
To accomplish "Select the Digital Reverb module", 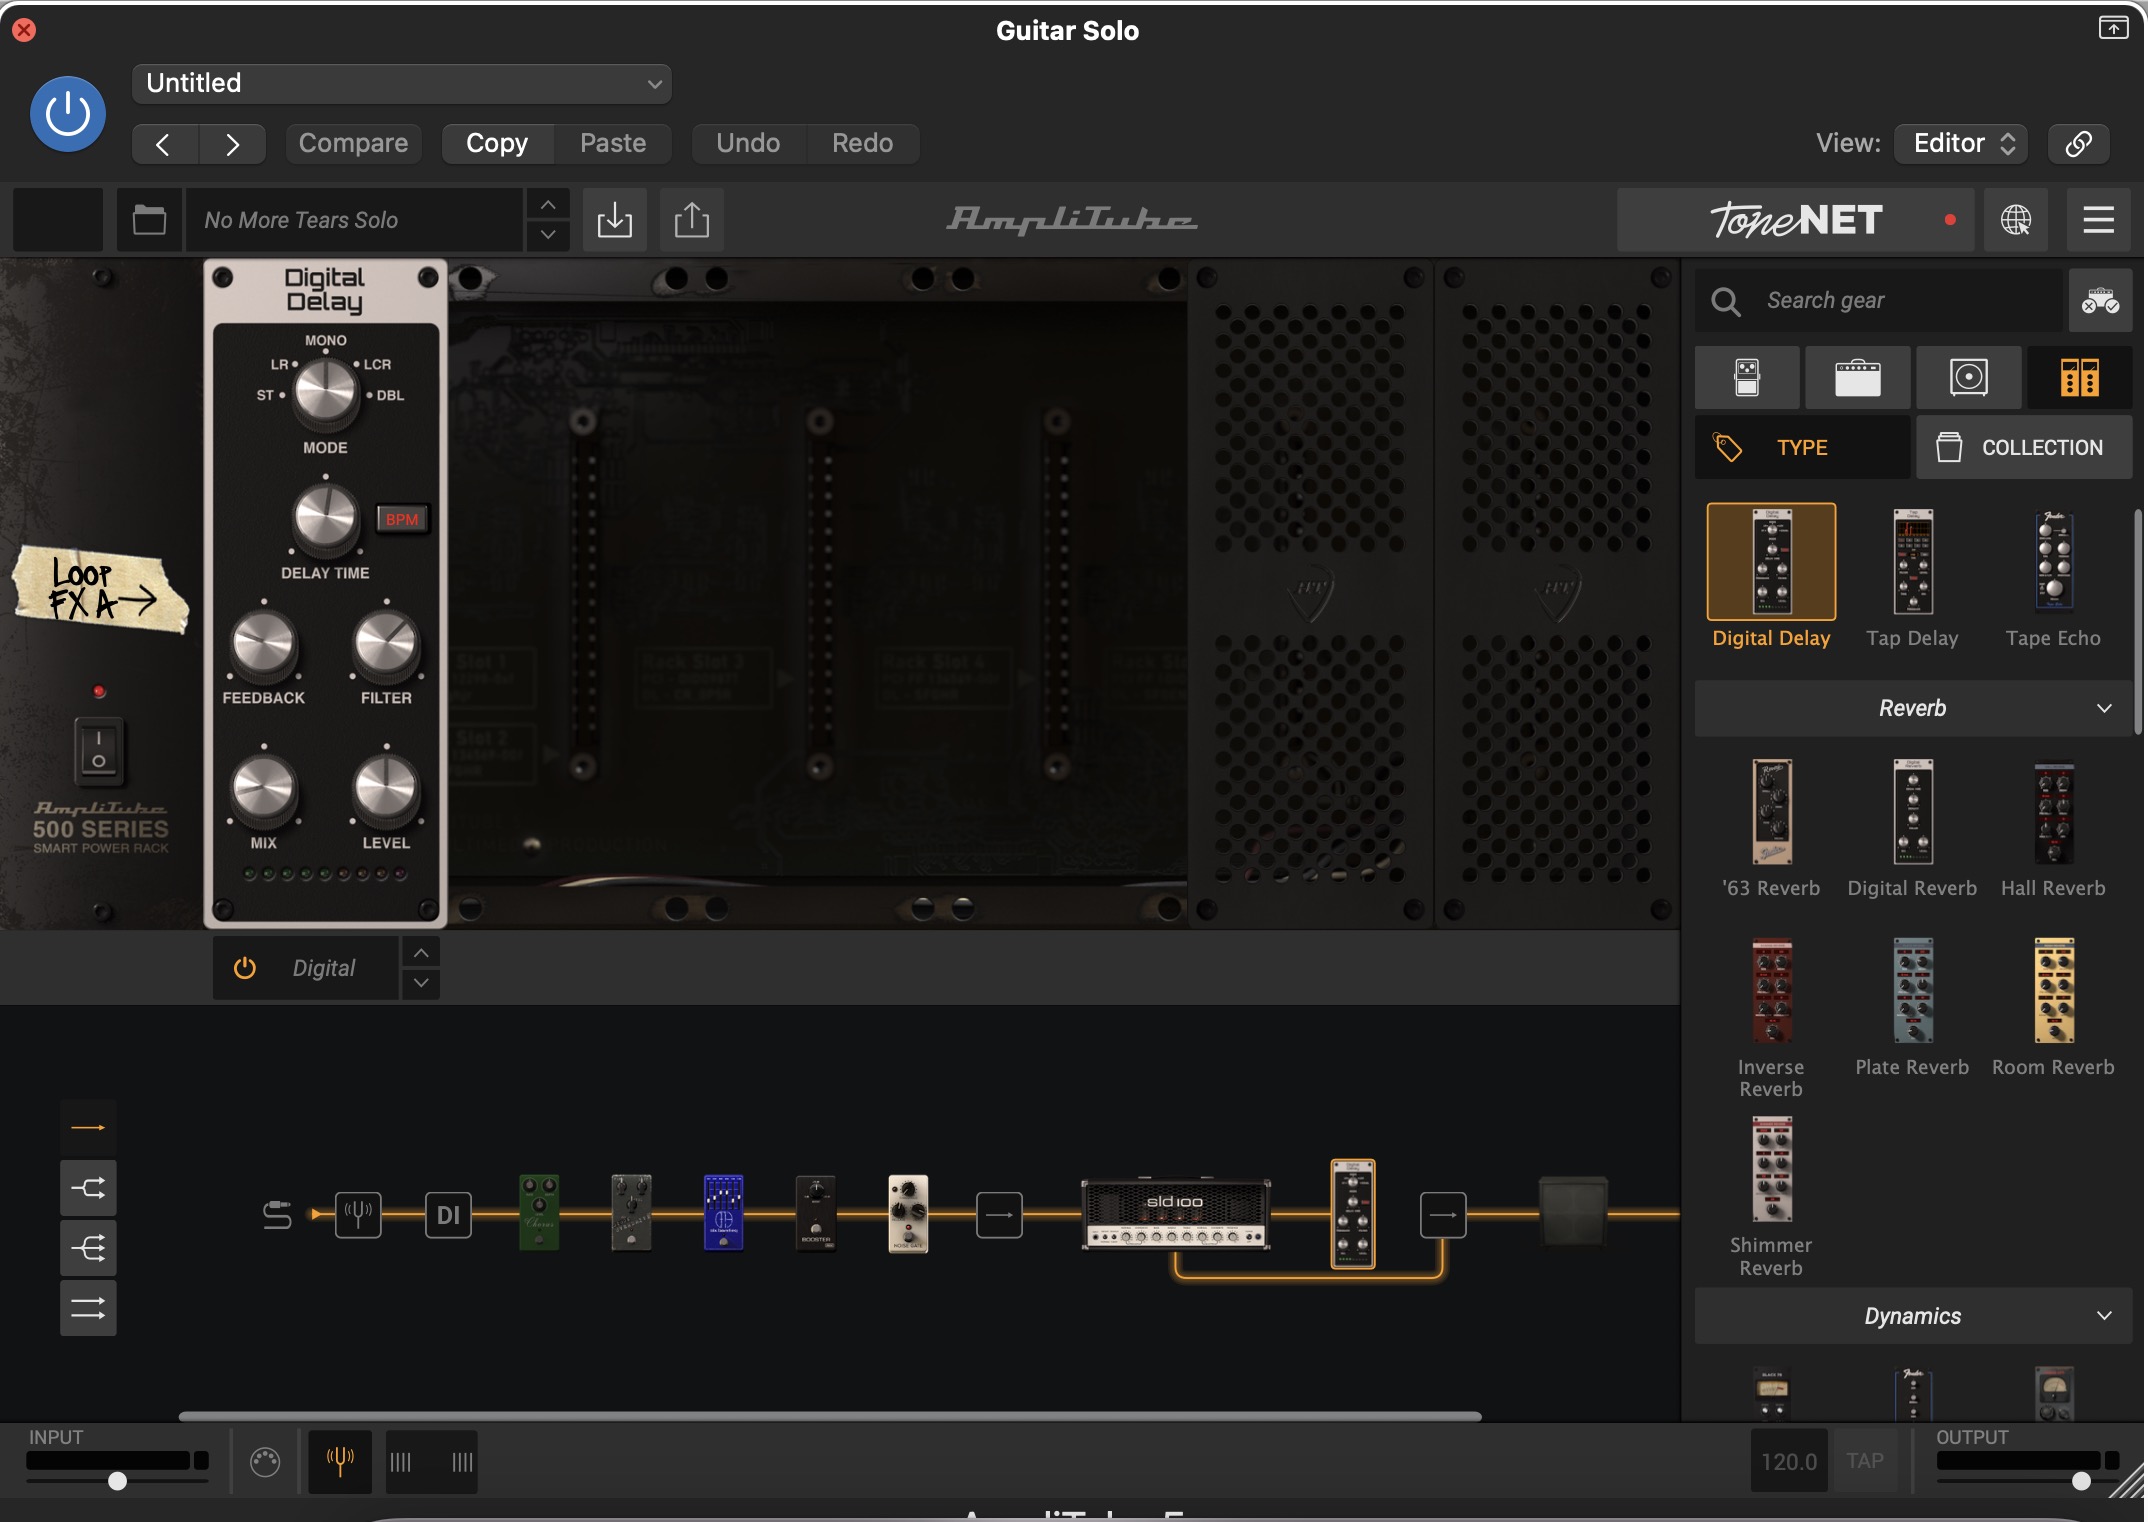I will [x=1912, y=812].
